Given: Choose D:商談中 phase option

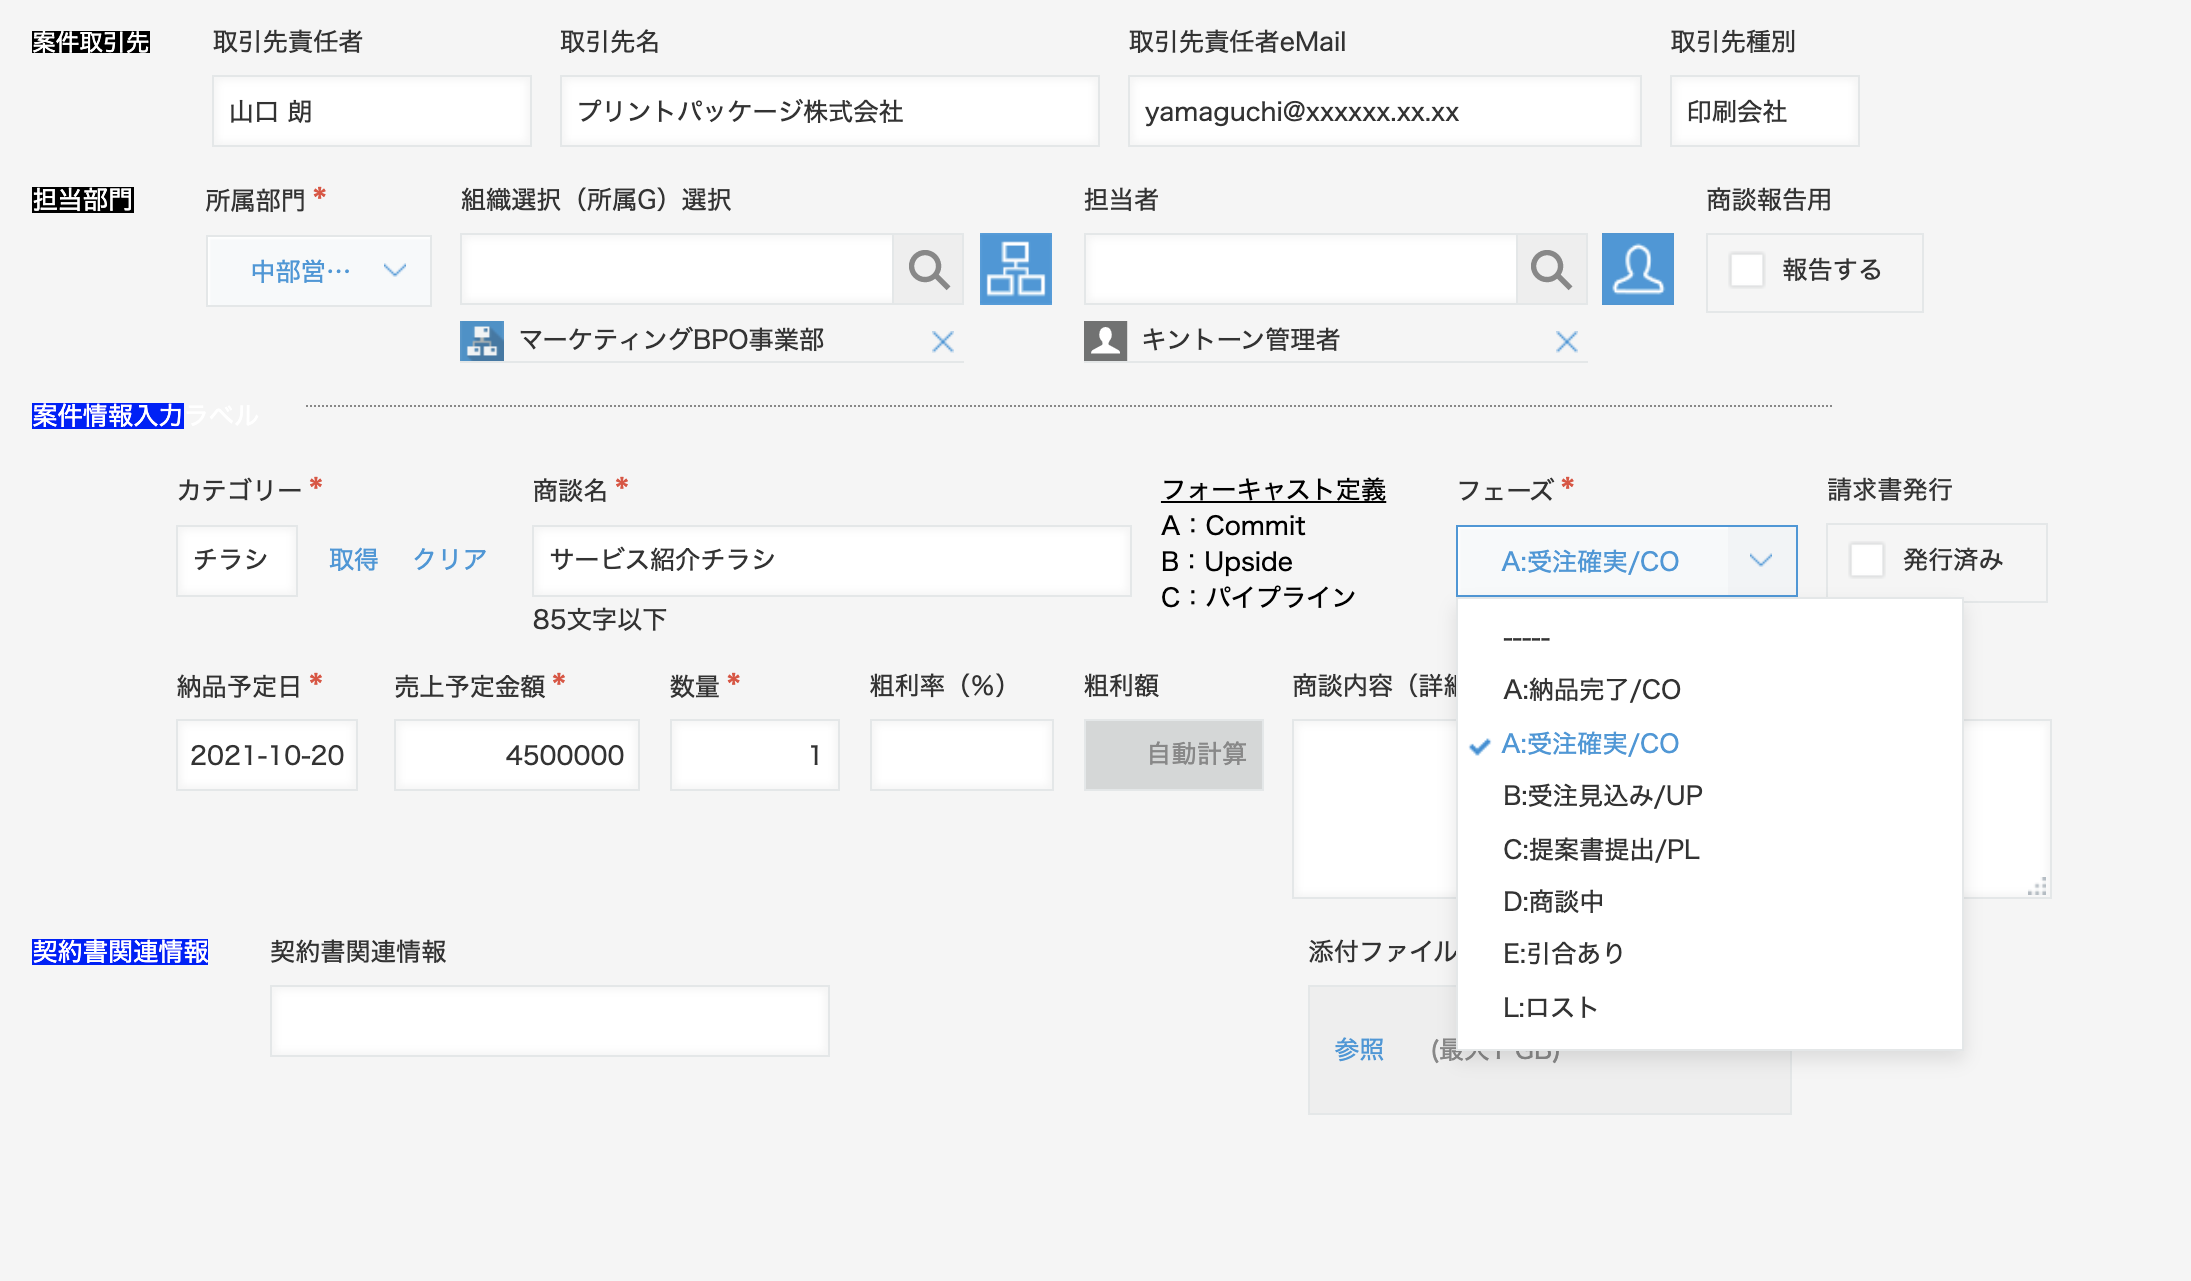Looking at the screenshot, I should pos(1709,902).
